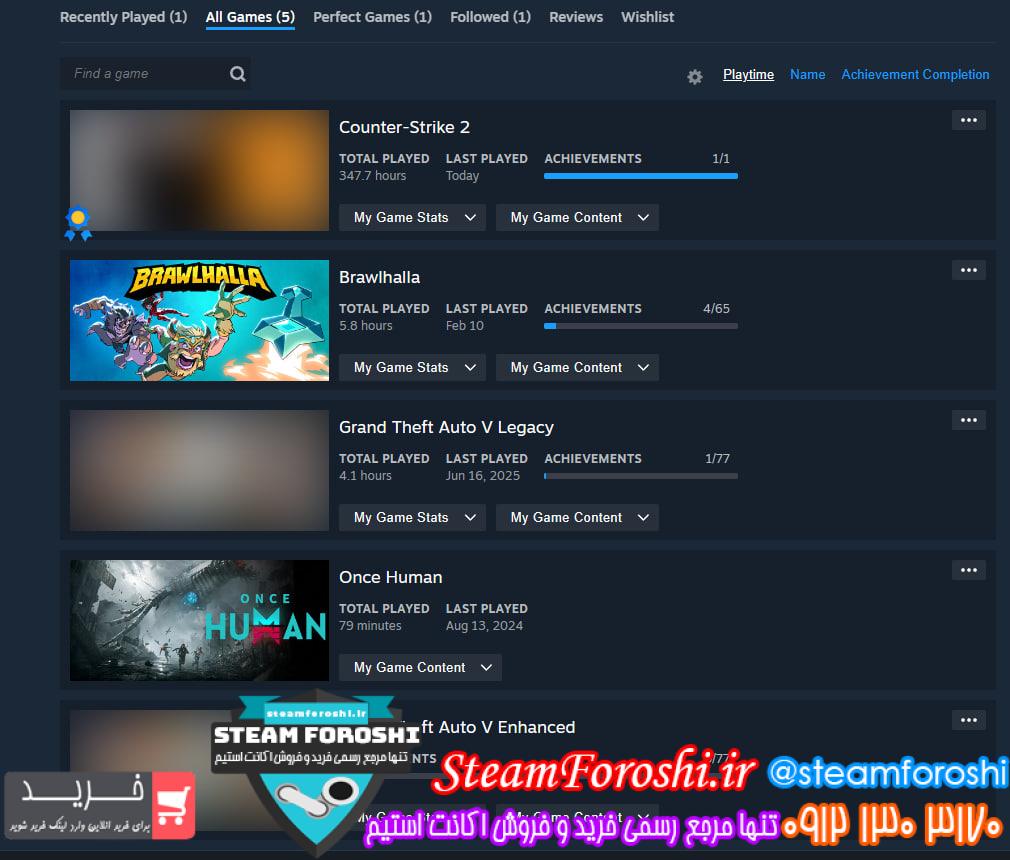Expand My Game Stats for GTA V Legacy

pos(412,518)
